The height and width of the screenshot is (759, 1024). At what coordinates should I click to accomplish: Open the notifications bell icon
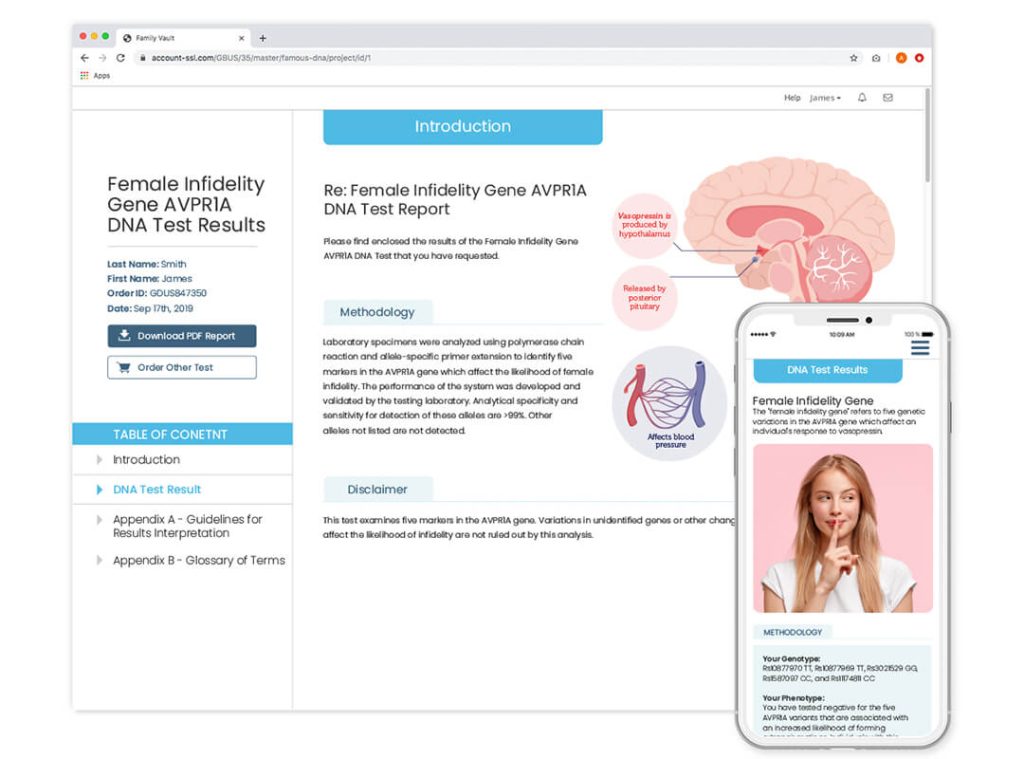click(862, 97)
